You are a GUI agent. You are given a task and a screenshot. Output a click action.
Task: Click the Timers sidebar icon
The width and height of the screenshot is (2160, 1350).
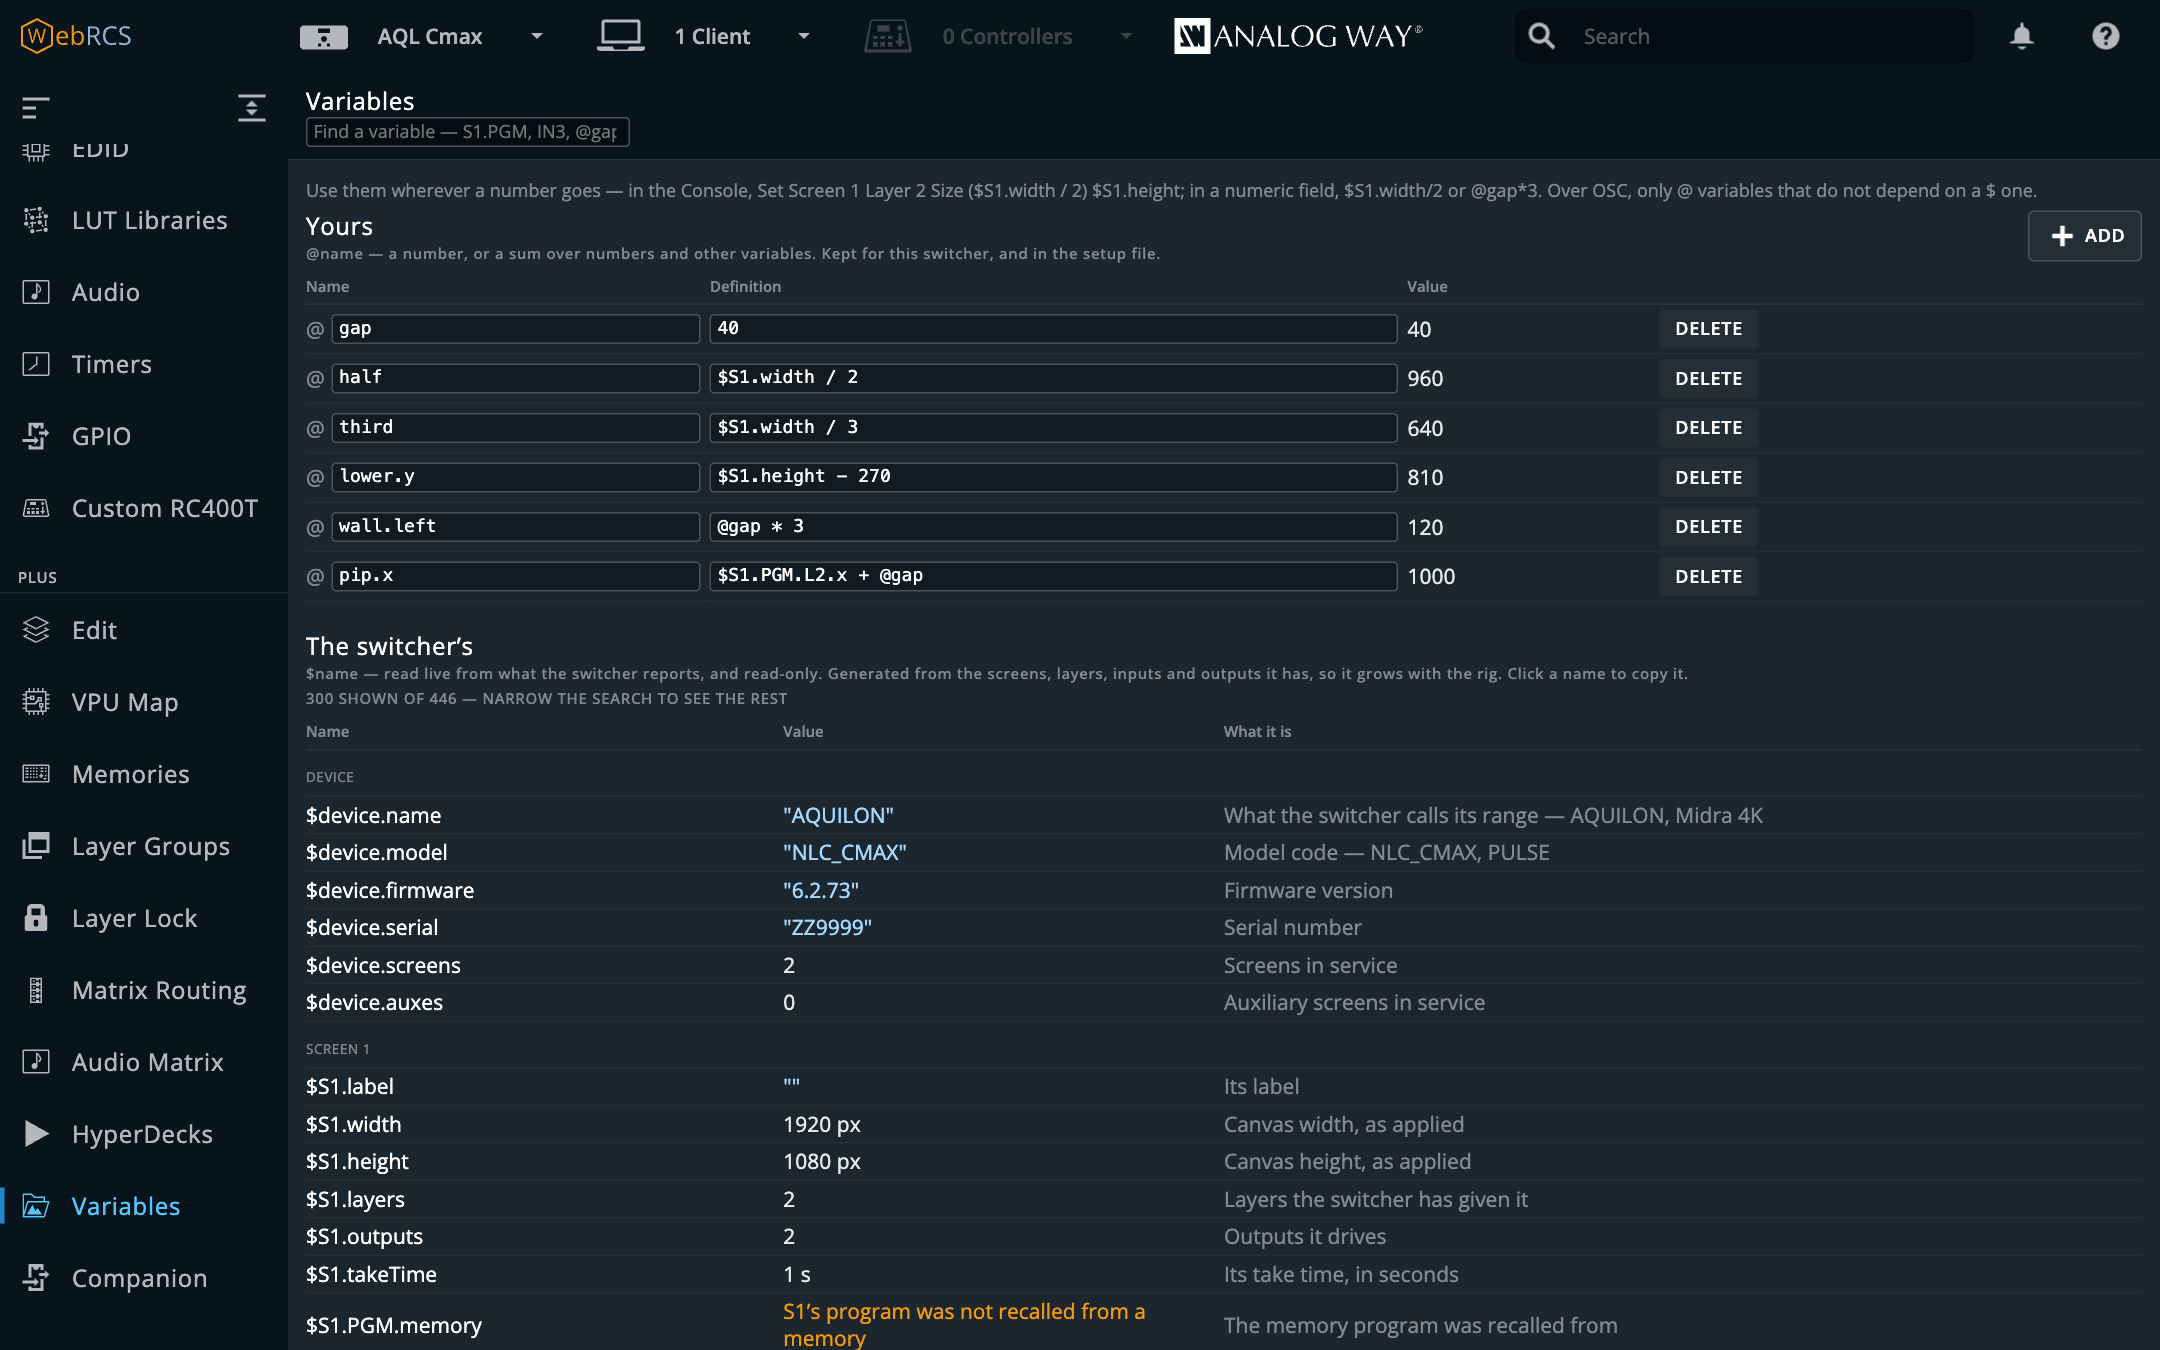[x=36, y=364]
